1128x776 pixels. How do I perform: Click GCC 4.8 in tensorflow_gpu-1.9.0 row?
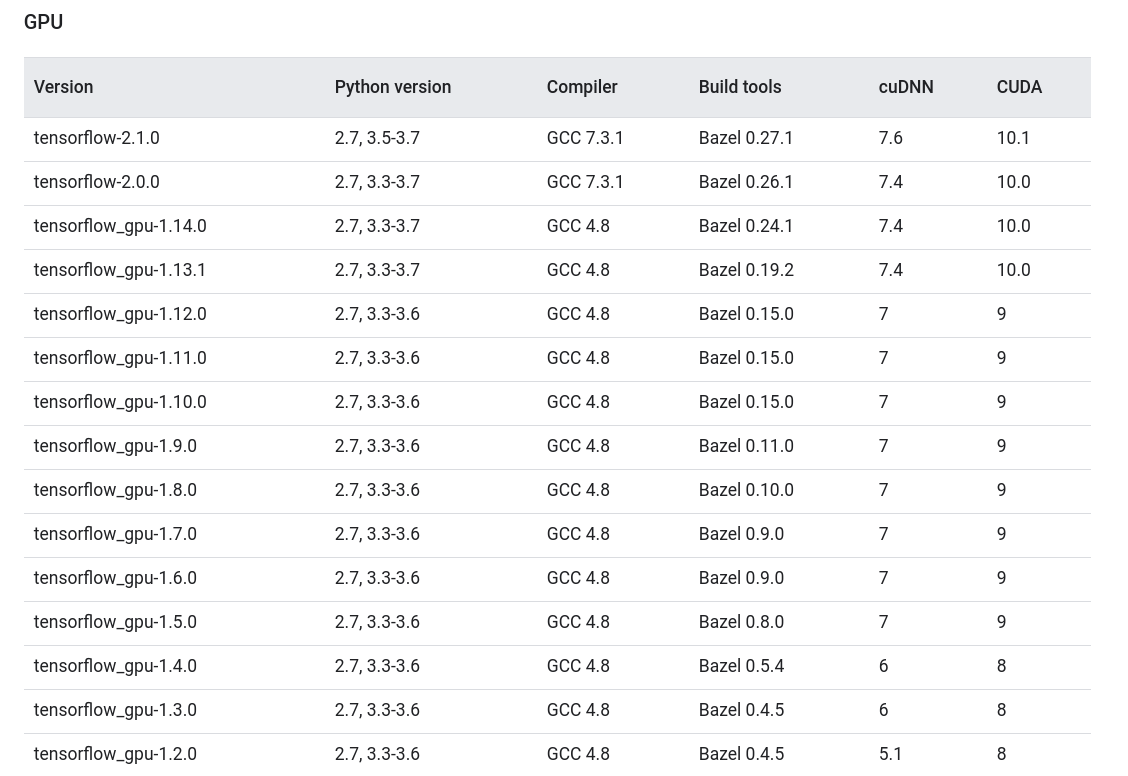[578, 446]
